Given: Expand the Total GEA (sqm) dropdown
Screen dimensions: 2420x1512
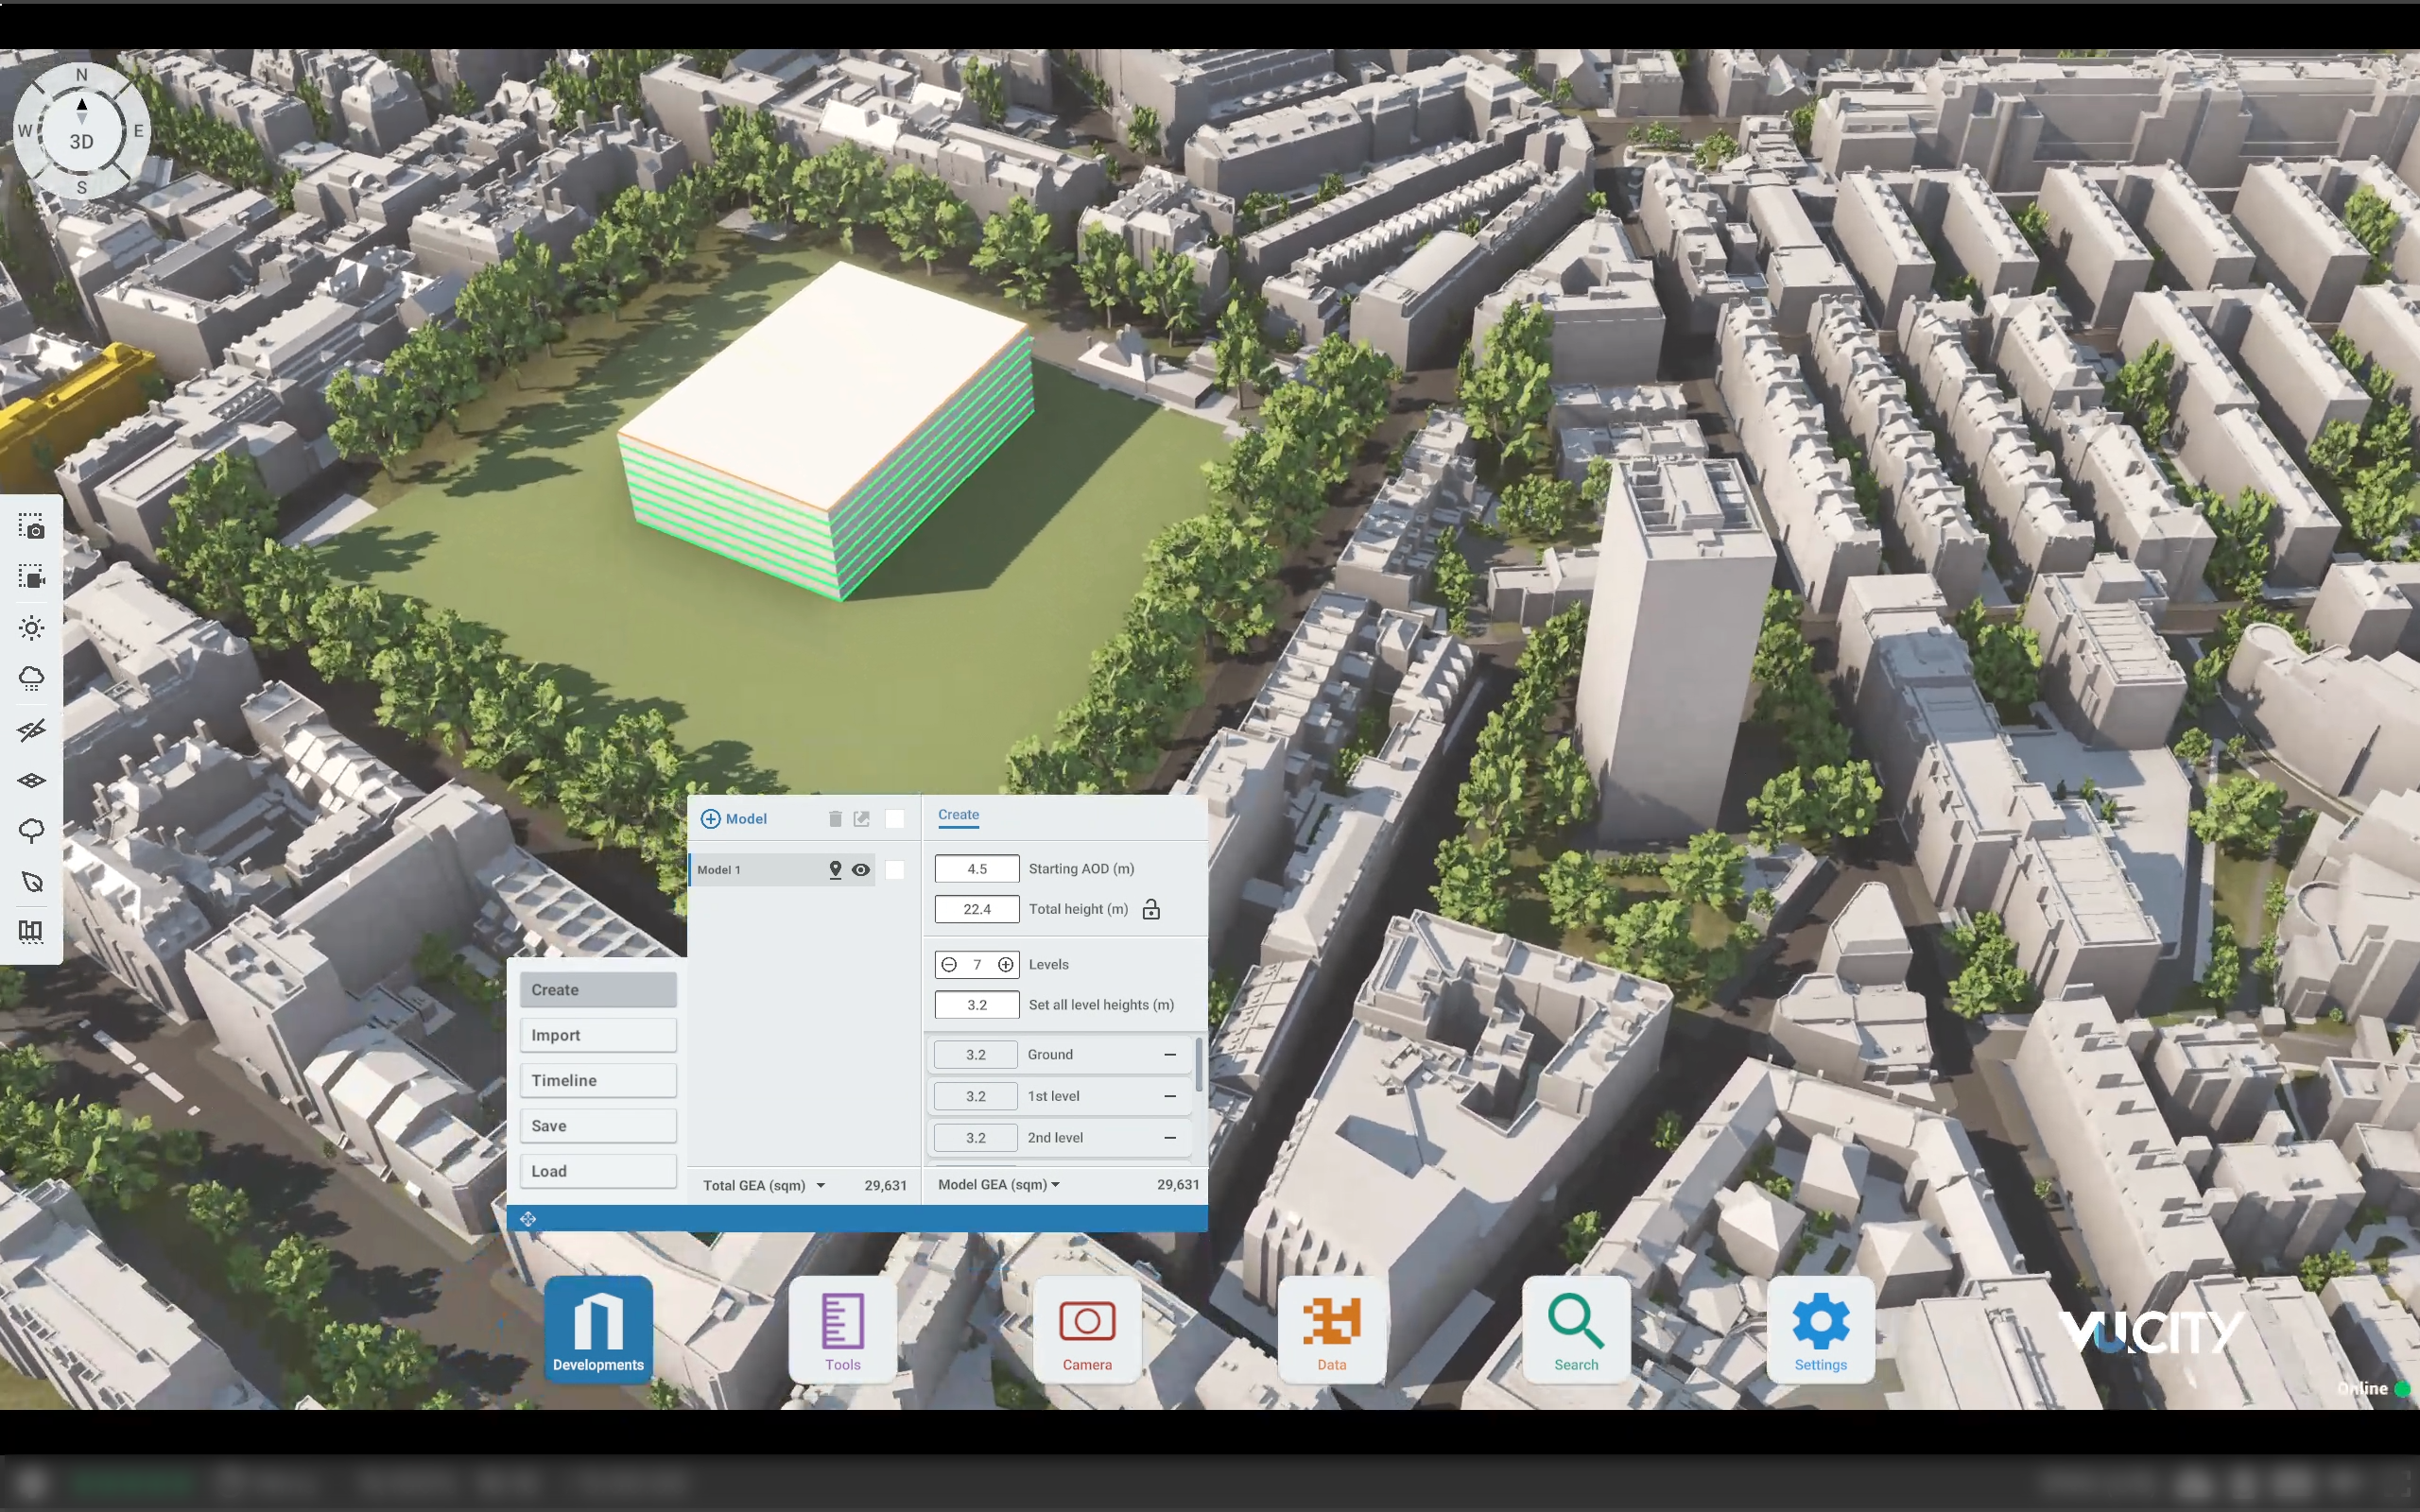Looking at the screenshot, I should click(x=821, y=1186).
